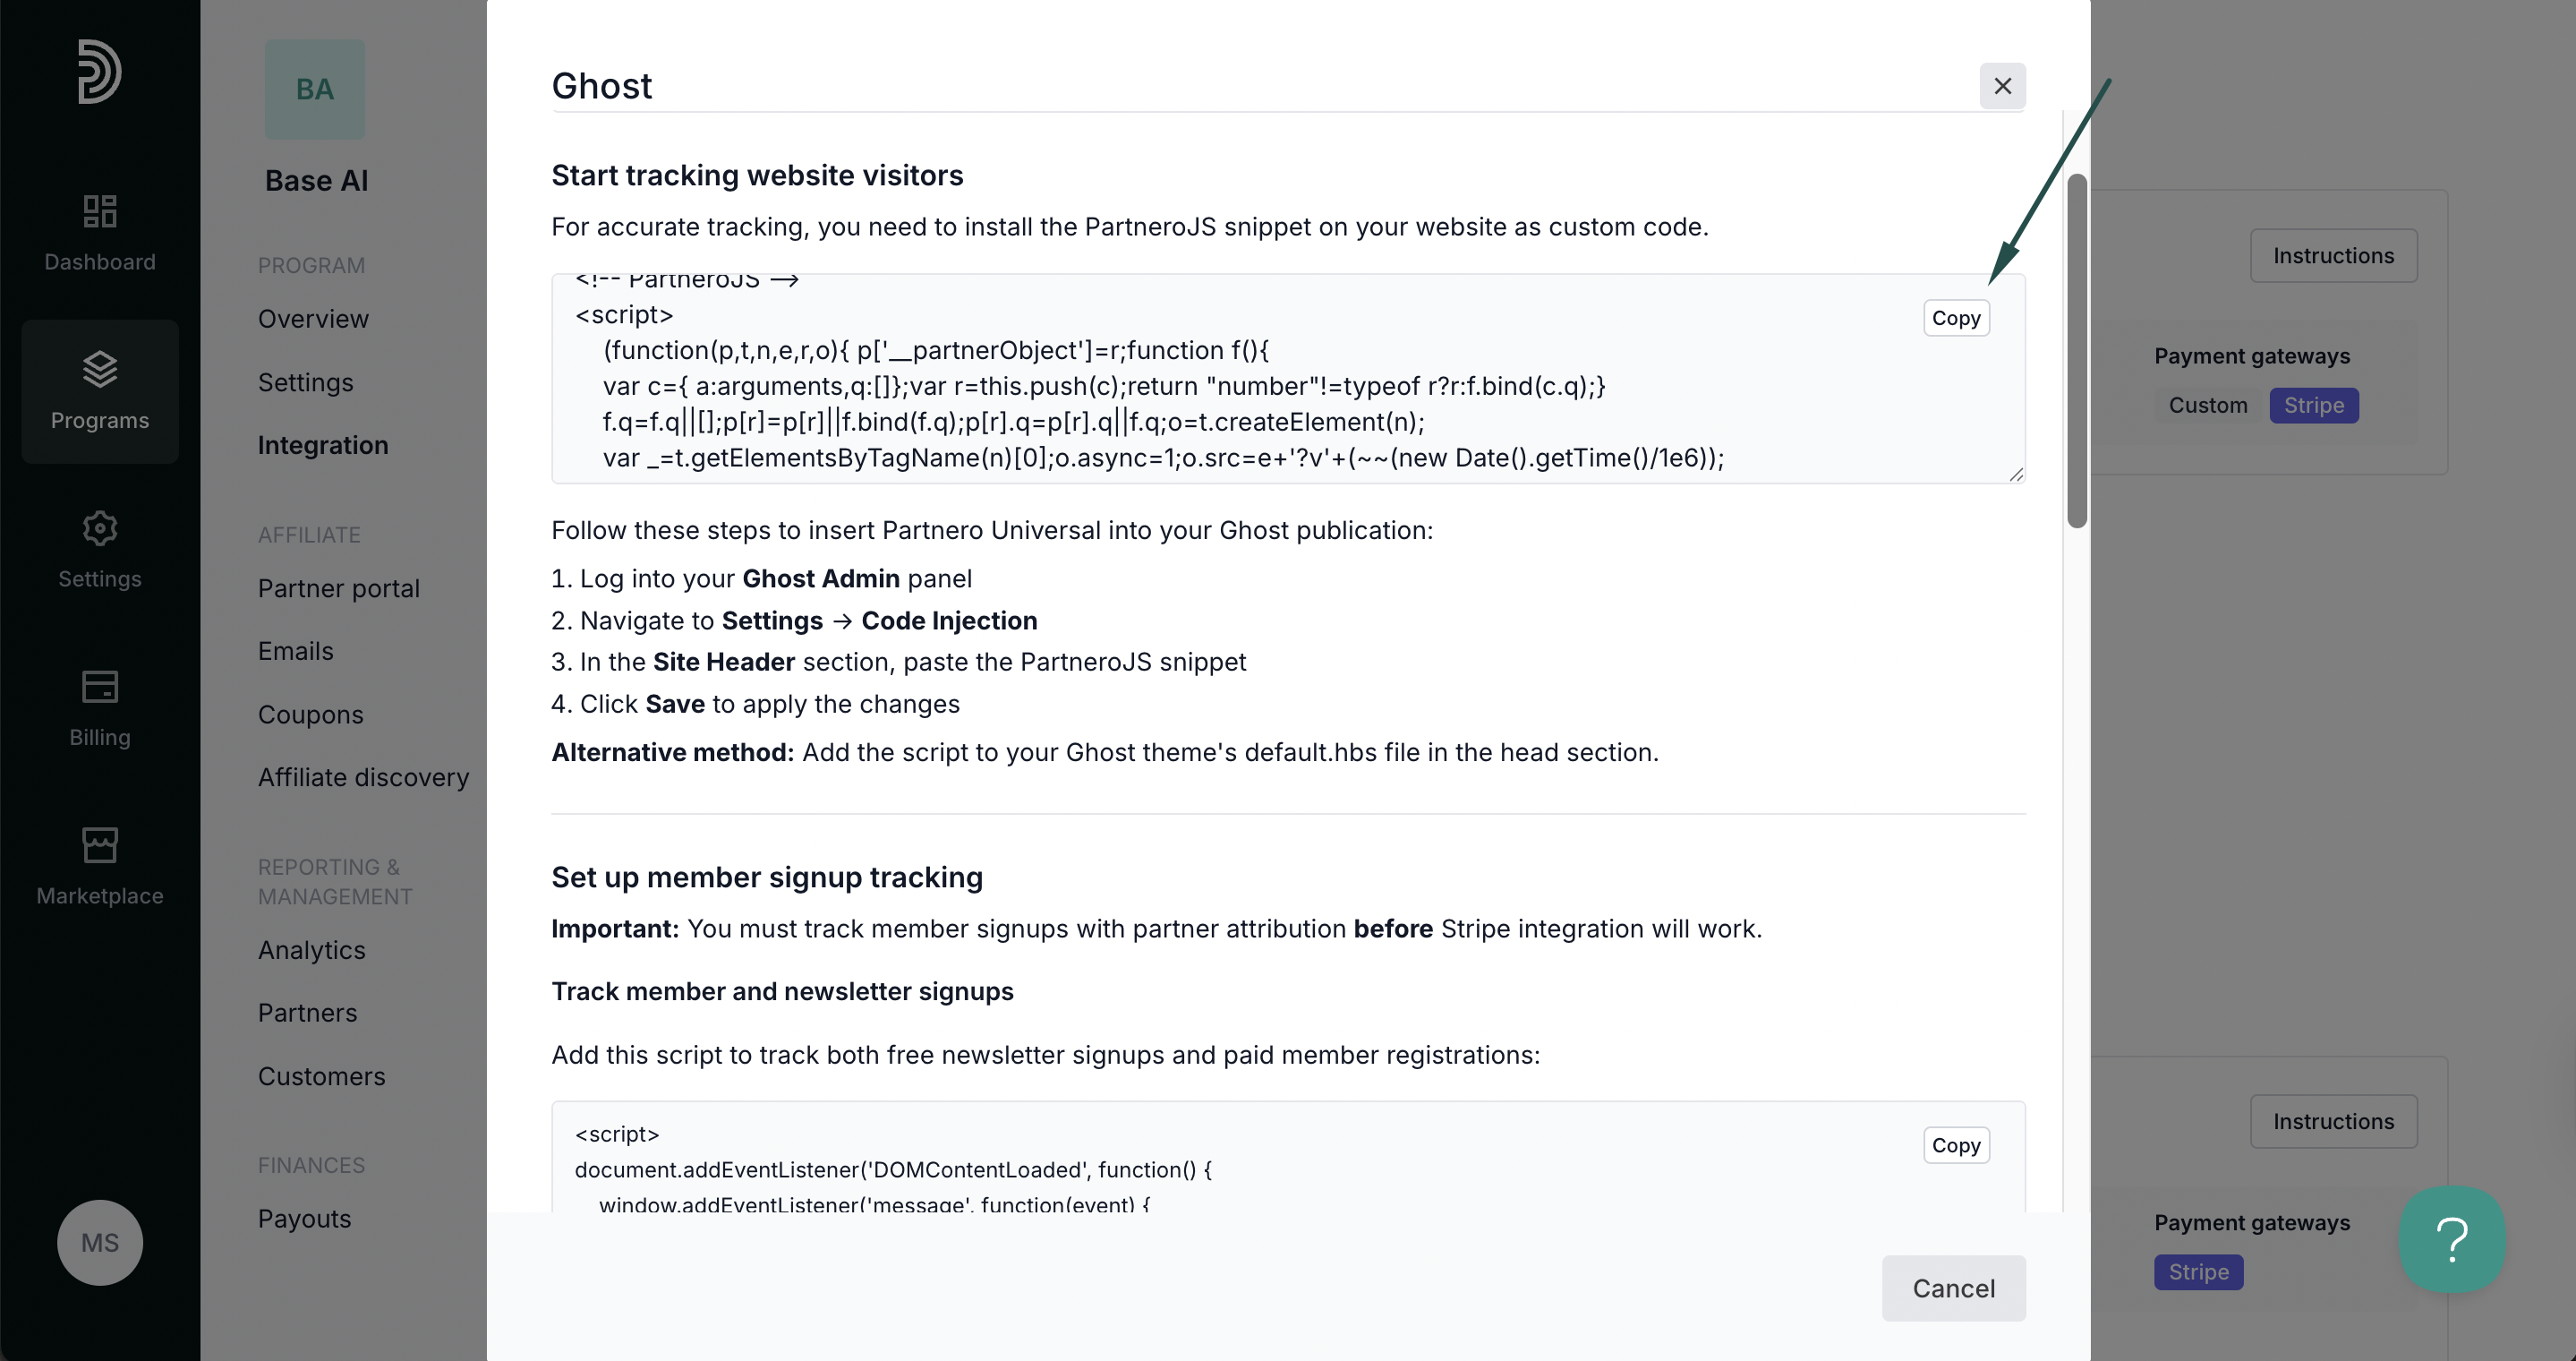This screenshot has height=1361, width=2576.
Task: Open Instructions for the Custom/Stripe integration card
Action: tap(2333, 256)
